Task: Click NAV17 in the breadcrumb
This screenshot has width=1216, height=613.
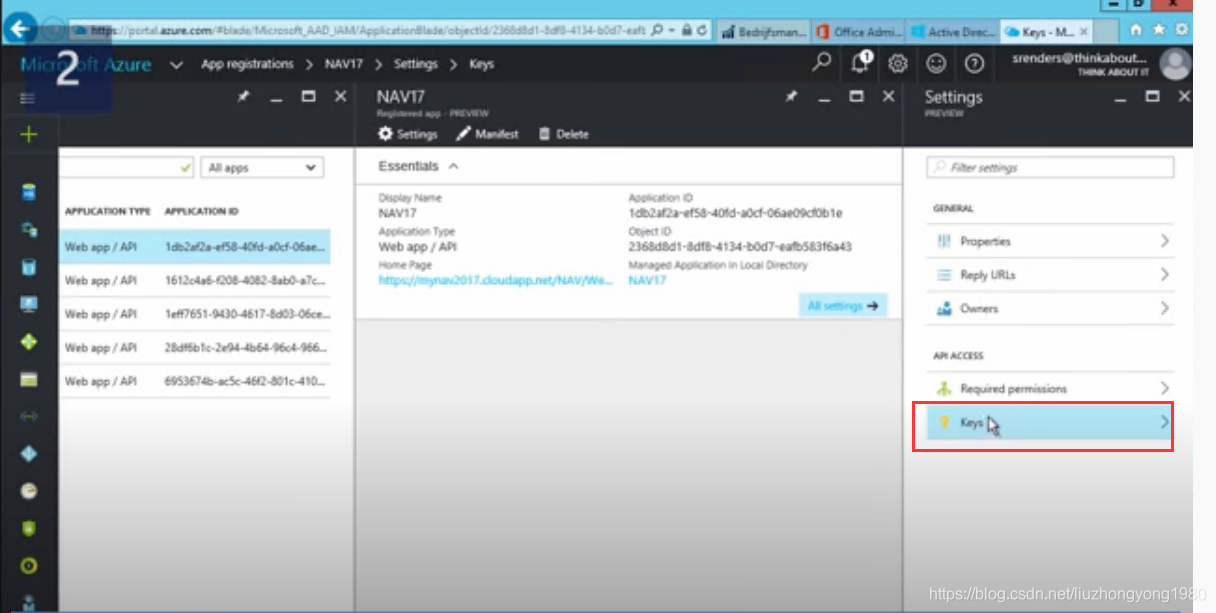Action: pyautogui.click(x=345, y=64)
